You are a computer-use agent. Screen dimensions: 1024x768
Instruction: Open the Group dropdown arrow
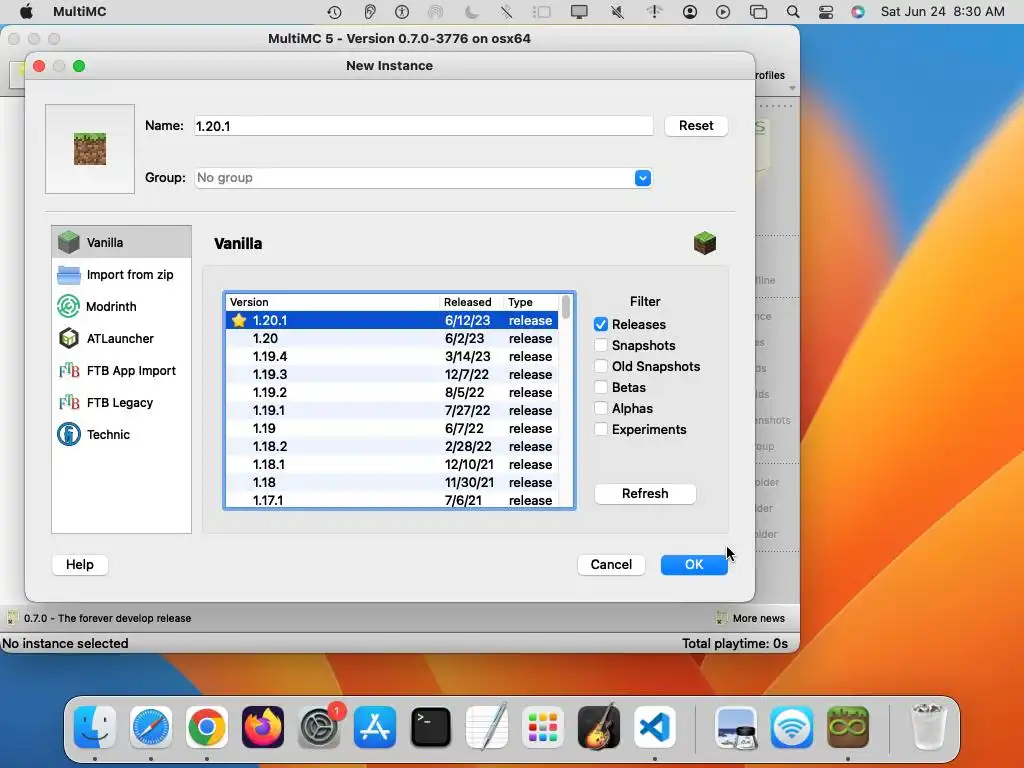click(643, 178)
